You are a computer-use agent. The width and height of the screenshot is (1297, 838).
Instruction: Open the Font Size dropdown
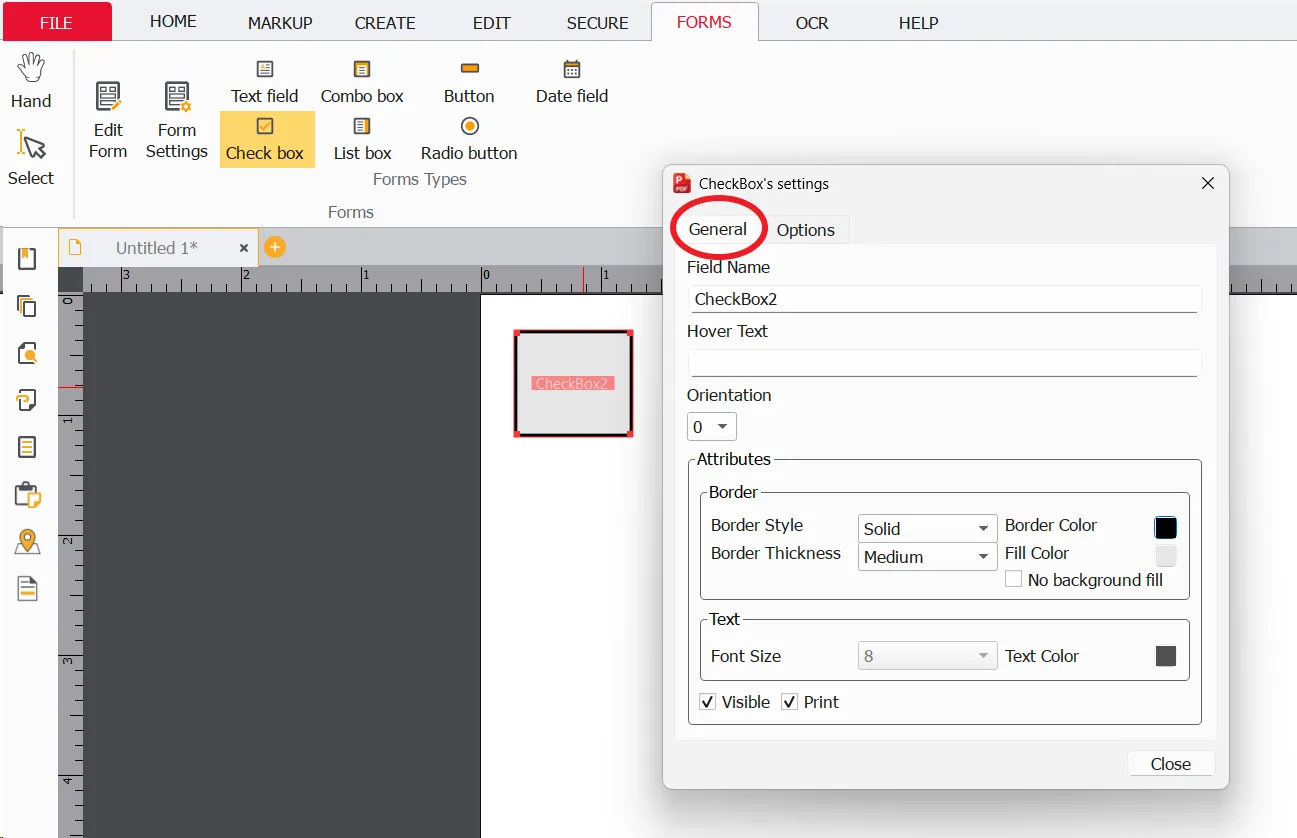click(928, 656)
